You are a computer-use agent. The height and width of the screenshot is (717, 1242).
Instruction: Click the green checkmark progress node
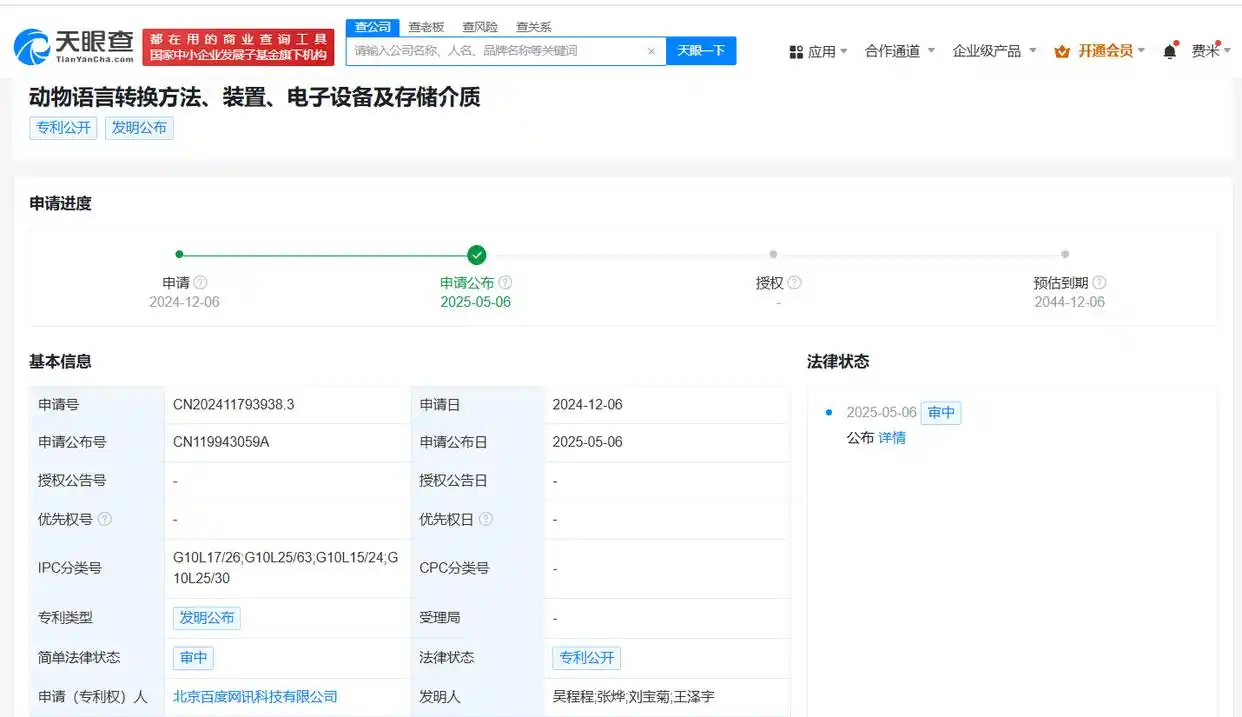coord(477,254)
